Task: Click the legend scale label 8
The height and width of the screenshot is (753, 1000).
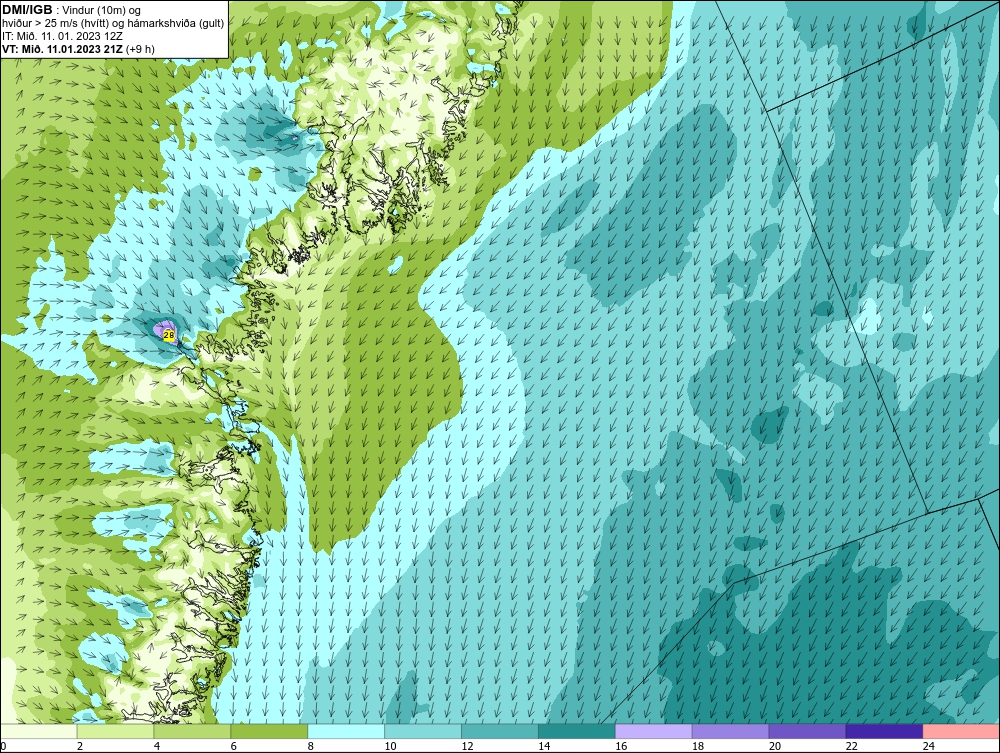Action: point(311,746)
